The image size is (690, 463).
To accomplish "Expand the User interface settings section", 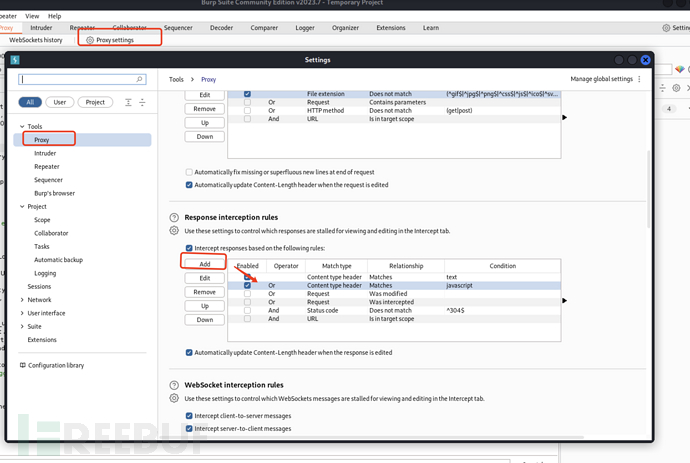I will pyautogui.click(x=22, y=313).
